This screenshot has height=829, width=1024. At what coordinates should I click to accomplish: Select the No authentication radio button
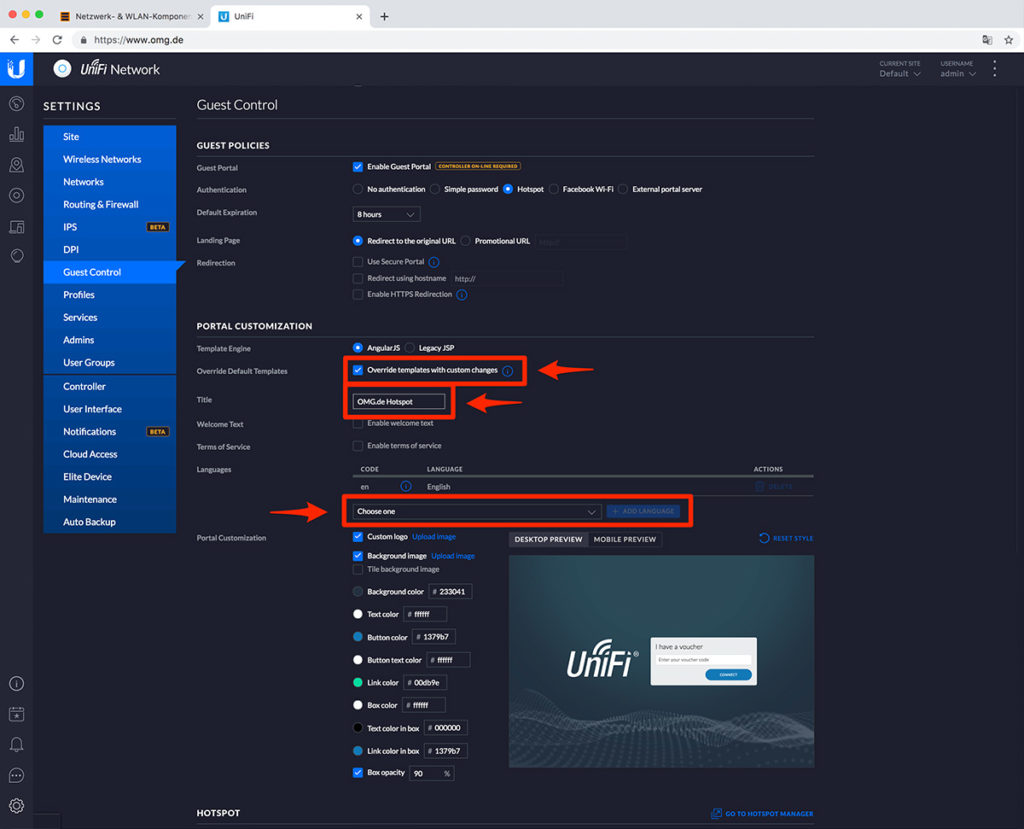357,189
